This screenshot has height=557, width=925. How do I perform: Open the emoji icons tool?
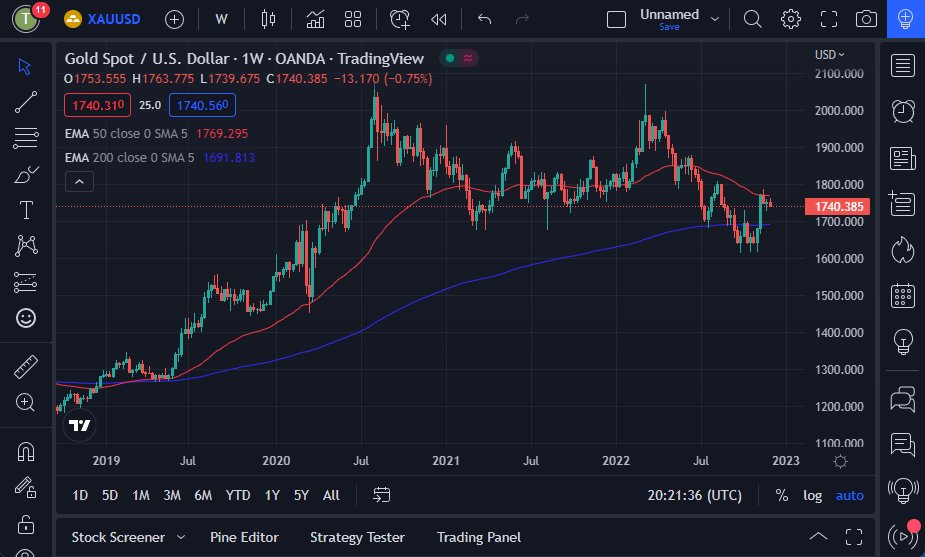27,318
